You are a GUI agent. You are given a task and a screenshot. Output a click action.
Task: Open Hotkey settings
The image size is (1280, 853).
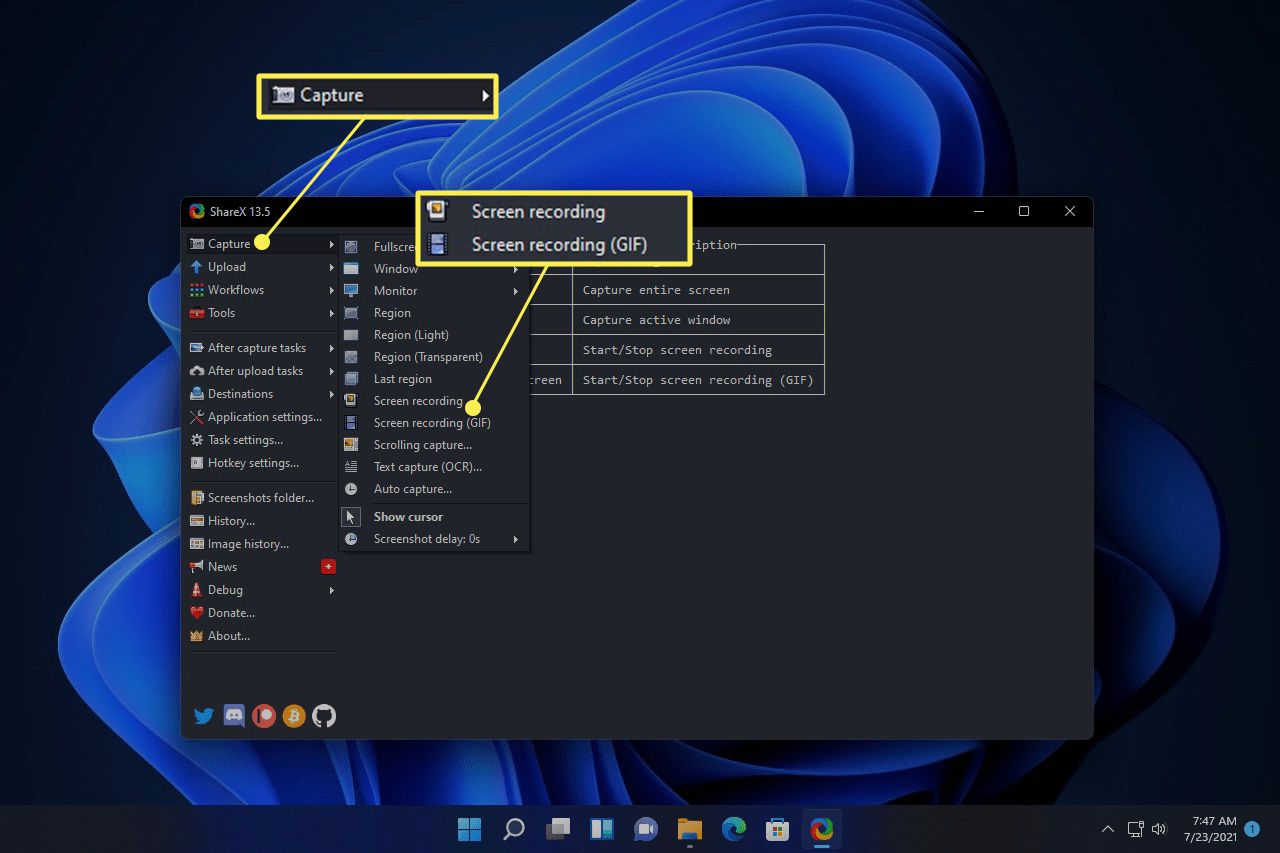[x=252, y=463]
